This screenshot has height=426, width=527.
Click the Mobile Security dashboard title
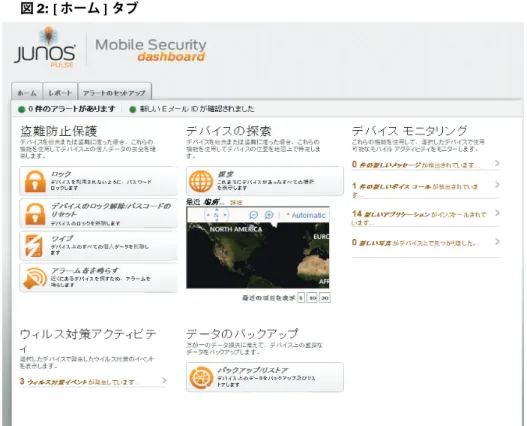pos(151,50)
